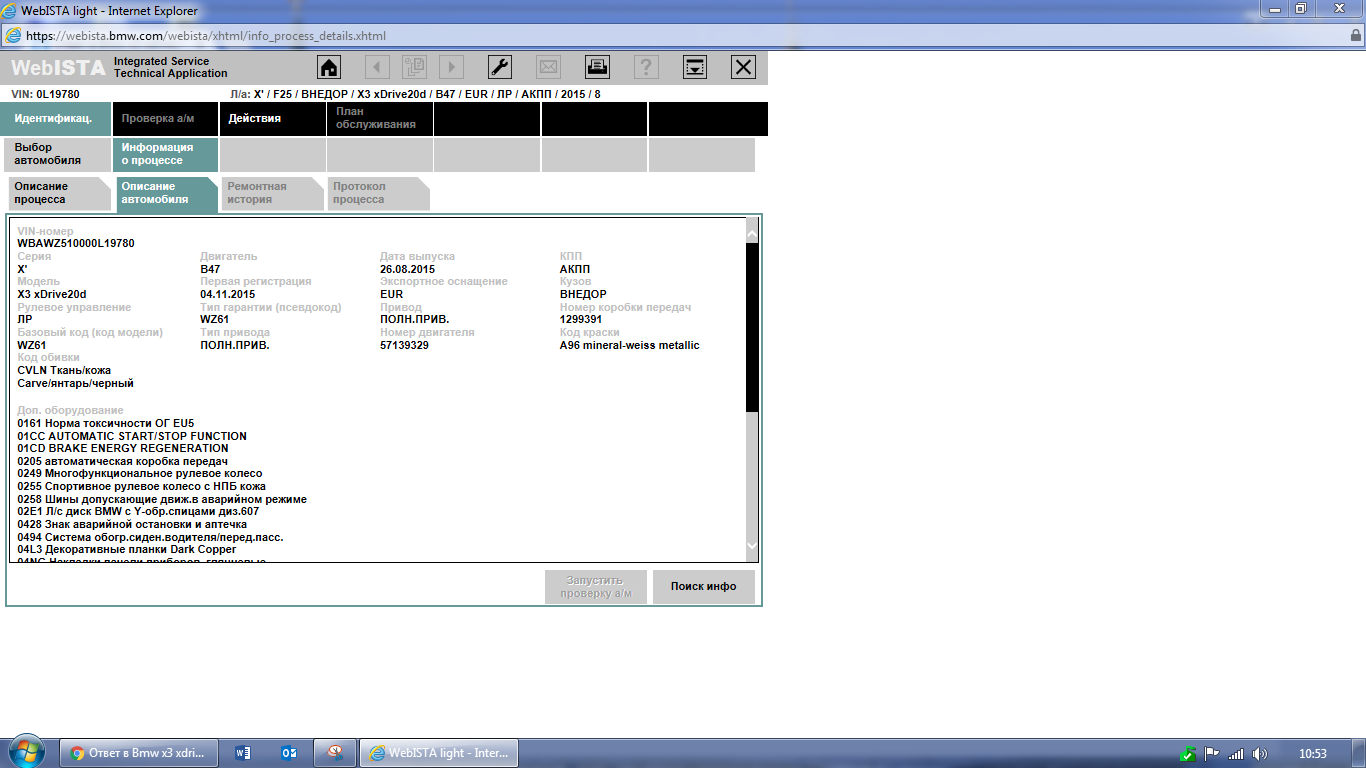The height and width of the screenshot is (768, 1366).
Task: Click option 01CD BRAKE ENERGY REGENERATION
Action: pyautogui.click(x=123, y=448)
